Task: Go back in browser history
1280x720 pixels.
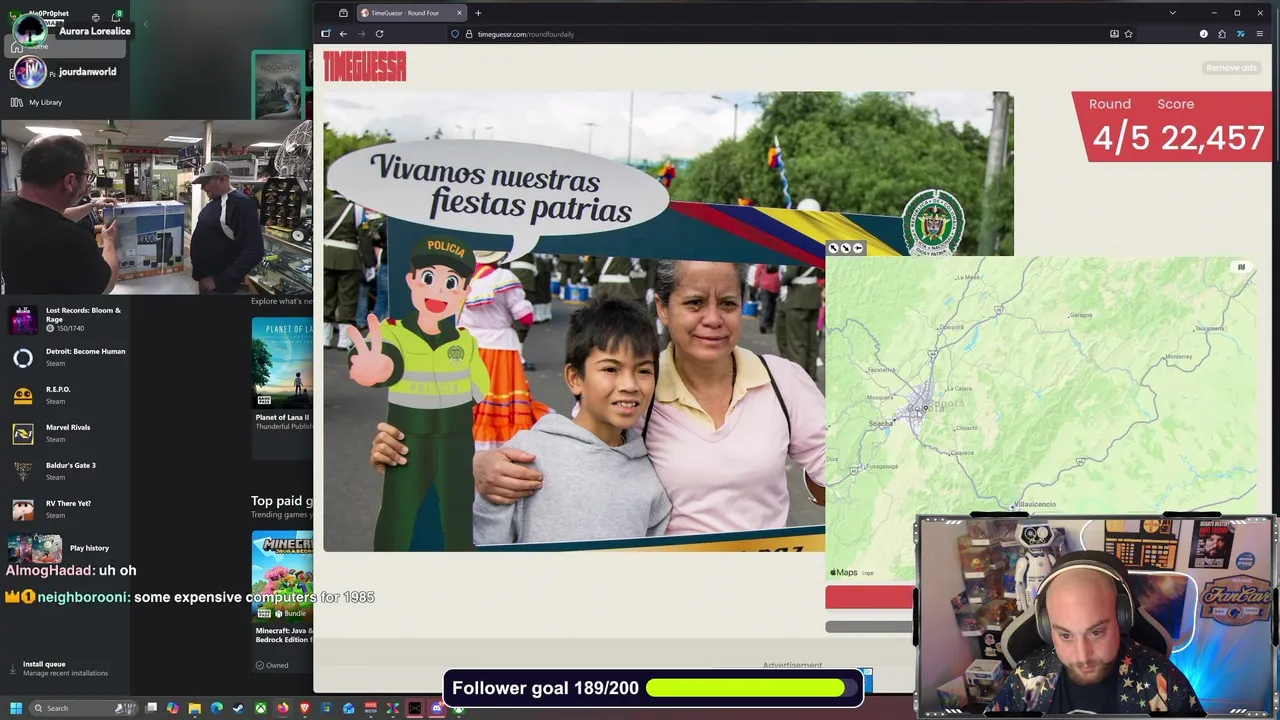Action: pos(343,34)
